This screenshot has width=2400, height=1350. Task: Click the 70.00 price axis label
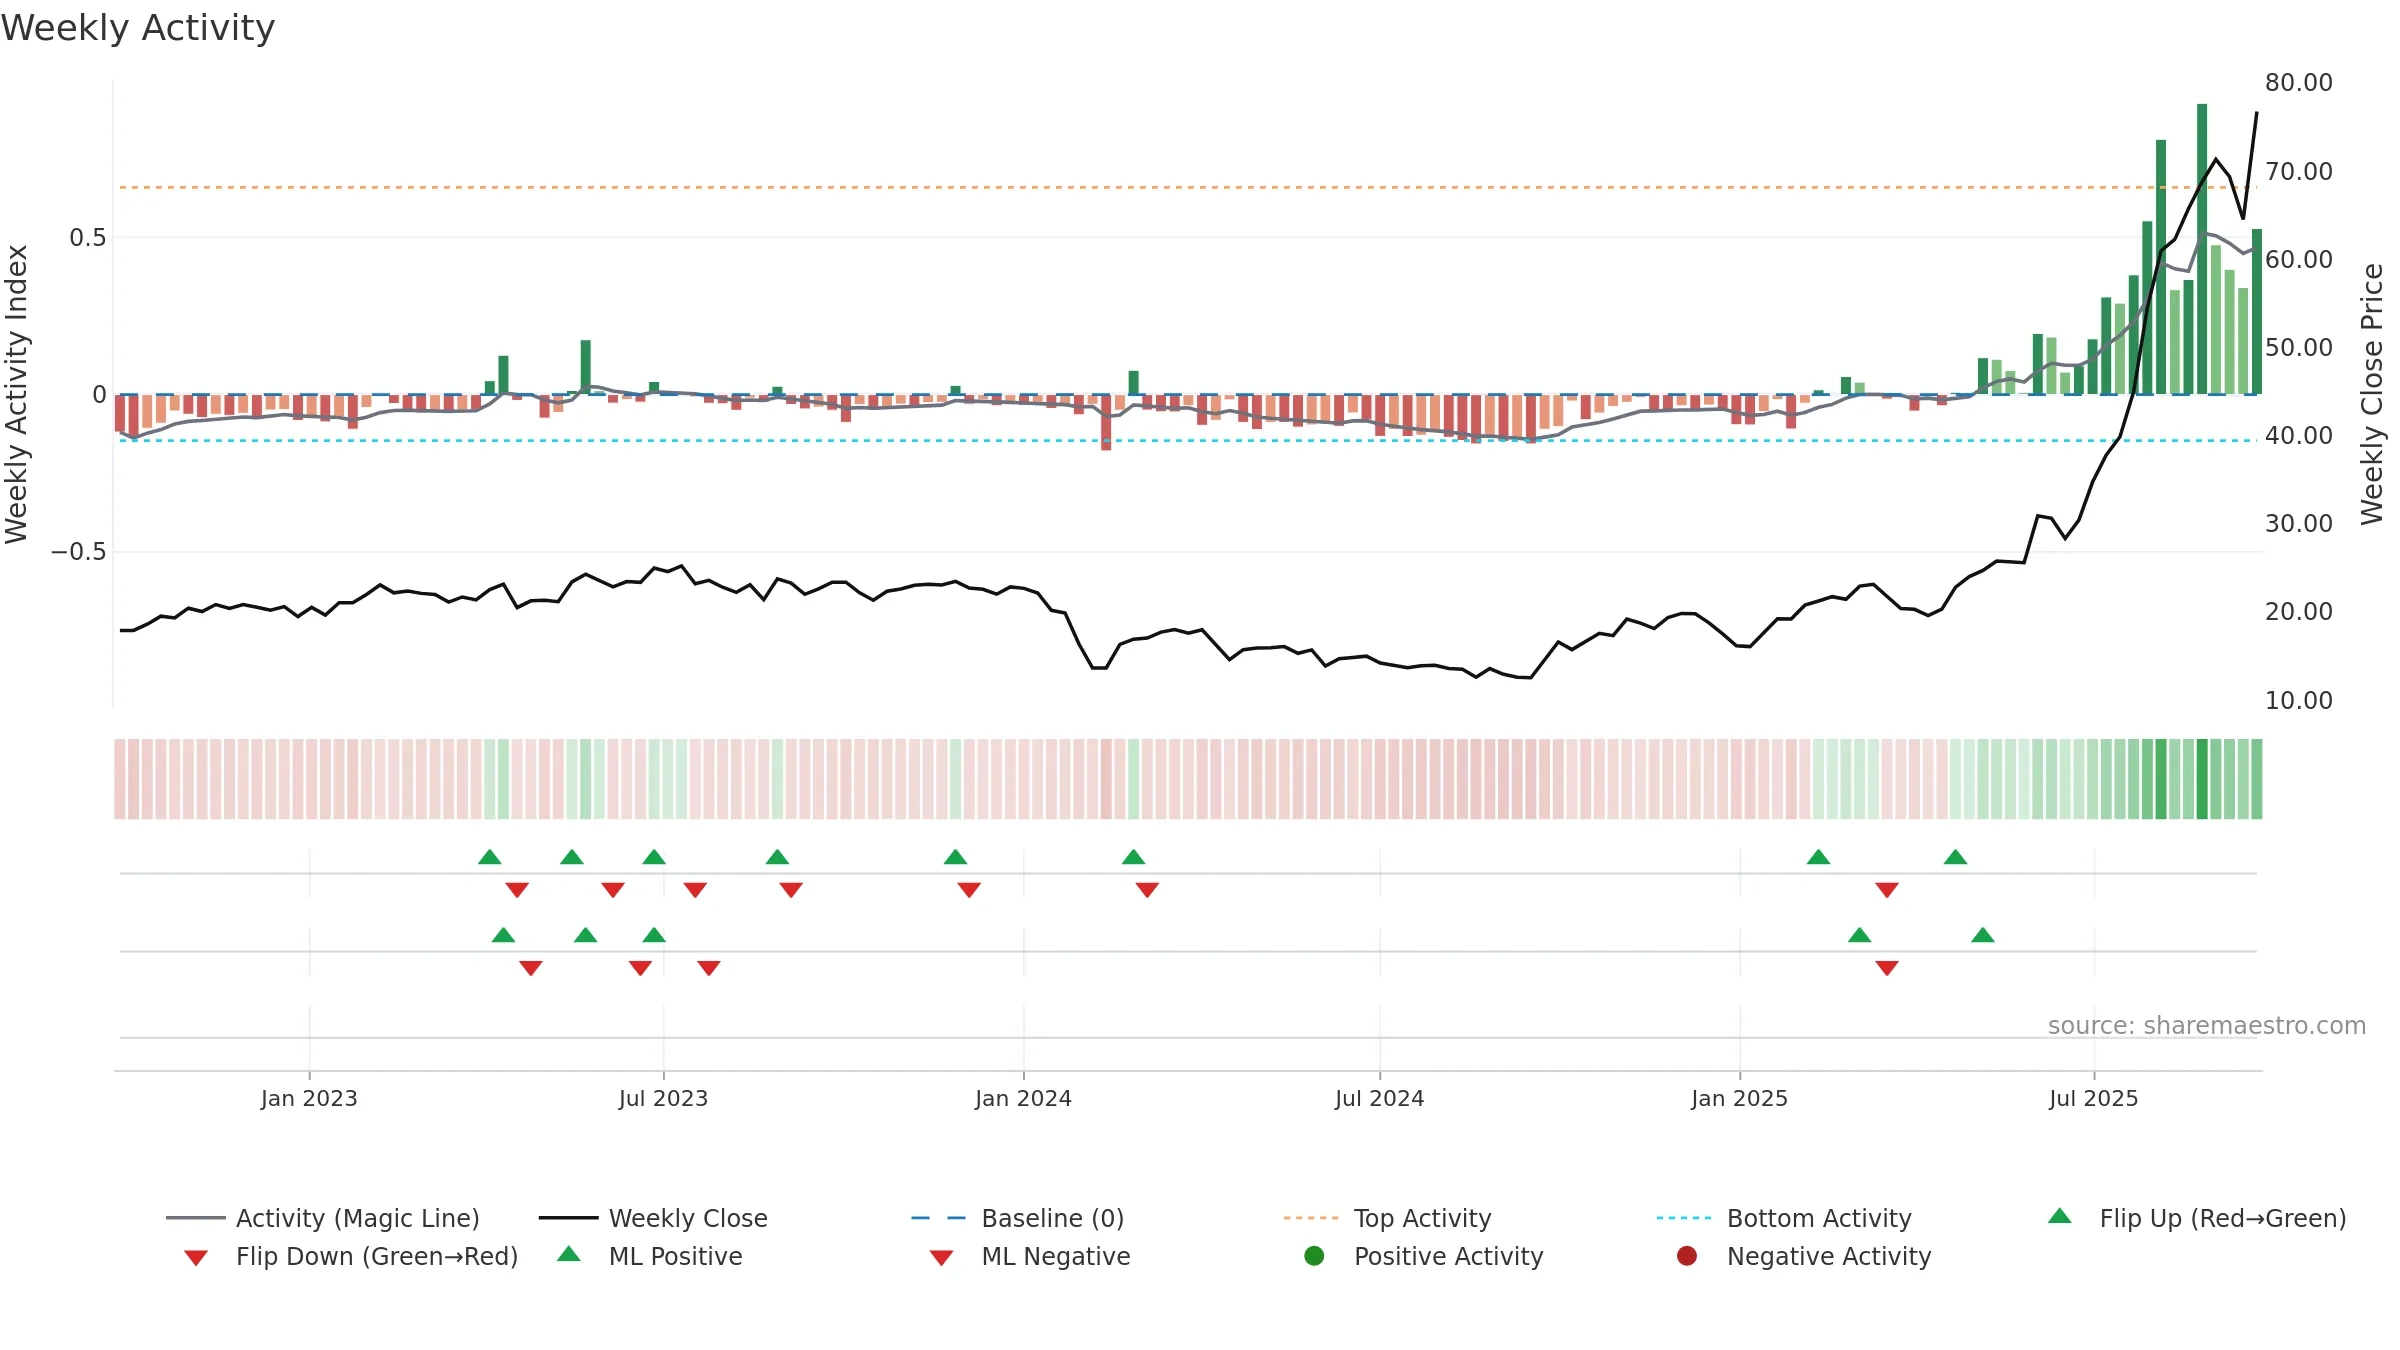(2298, 171)
